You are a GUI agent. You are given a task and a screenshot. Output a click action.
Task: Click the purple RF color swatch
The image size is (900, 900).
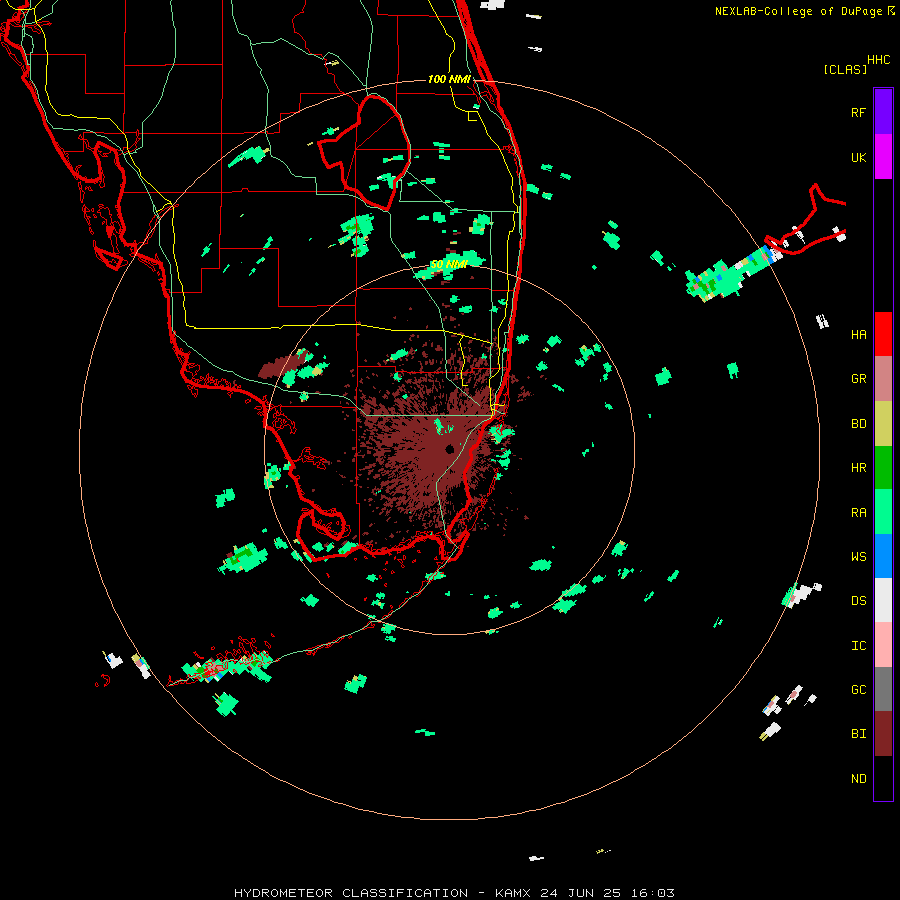pyautogui.click(x=883, y=112)
